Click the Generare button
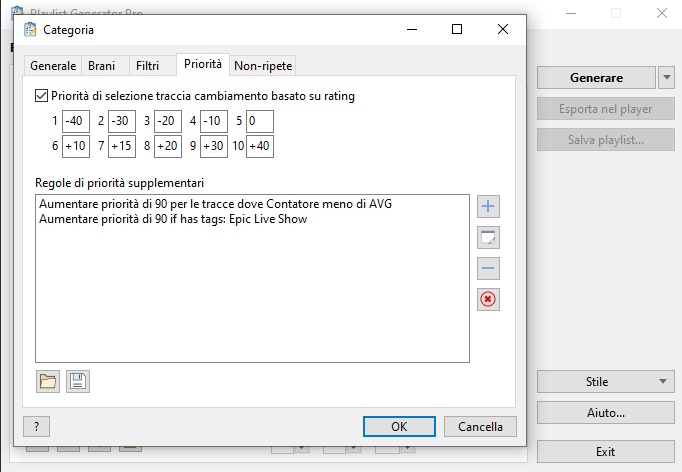This screenshot has height=472, width=682. click(596, 78)
